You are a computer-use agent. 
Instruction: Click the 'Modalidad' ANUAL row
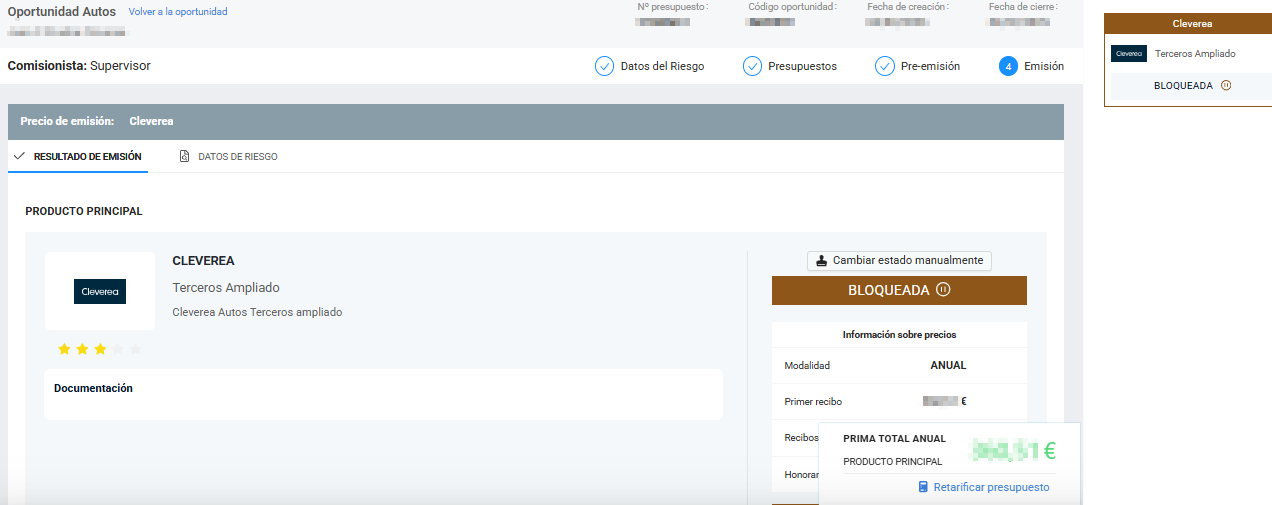tap(899, 365)
